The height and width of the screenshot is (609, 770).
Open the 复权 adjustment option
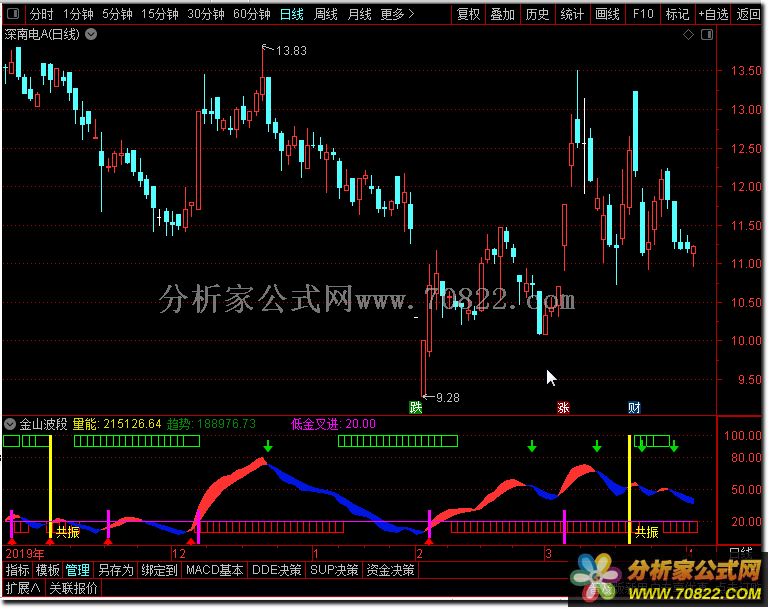click(468, 14)
